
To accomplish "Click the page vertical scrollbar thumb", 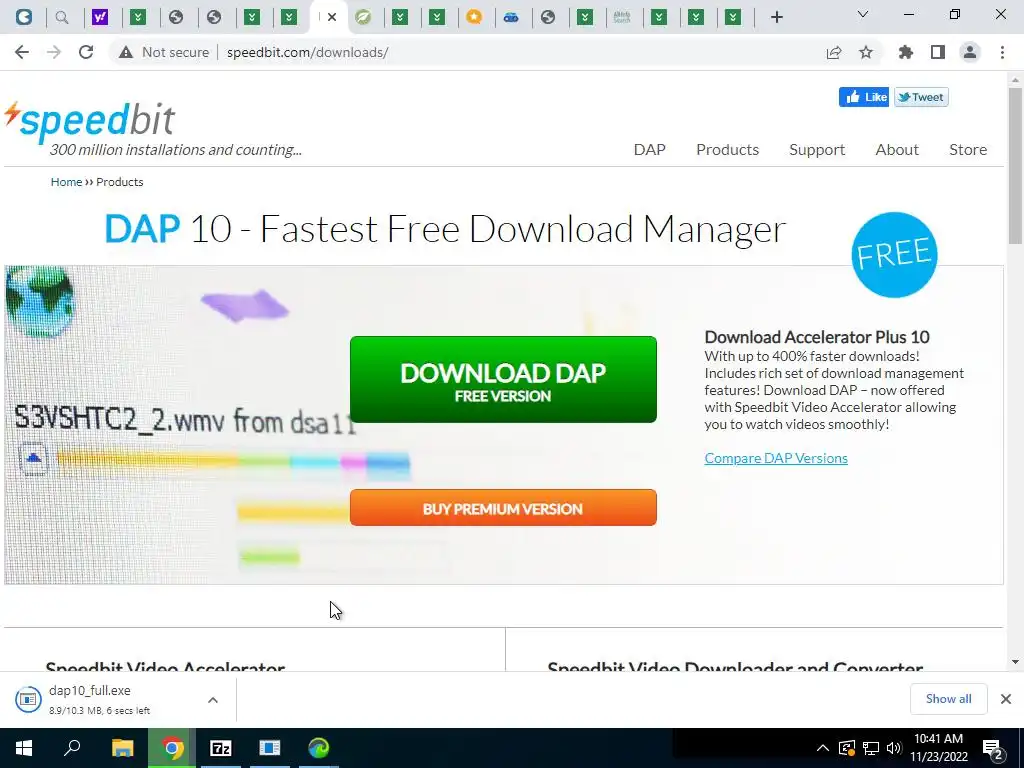I will tap(1015, 165).
